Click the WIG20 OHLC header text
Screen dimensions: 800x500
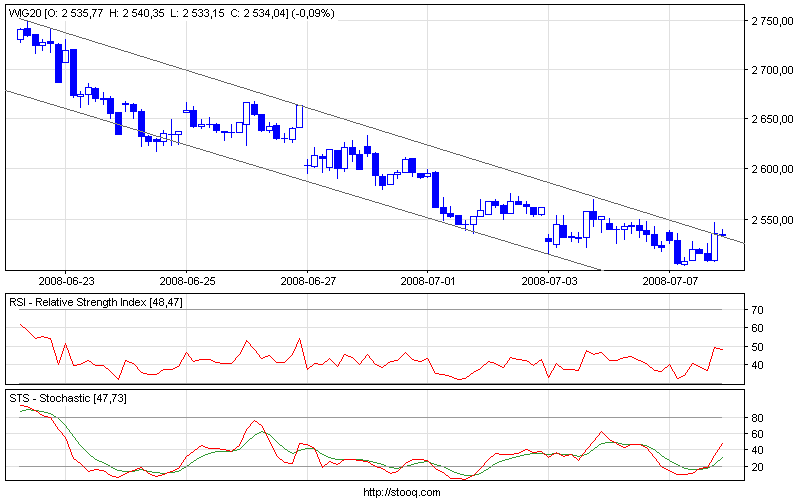click(x=171, y=14)
